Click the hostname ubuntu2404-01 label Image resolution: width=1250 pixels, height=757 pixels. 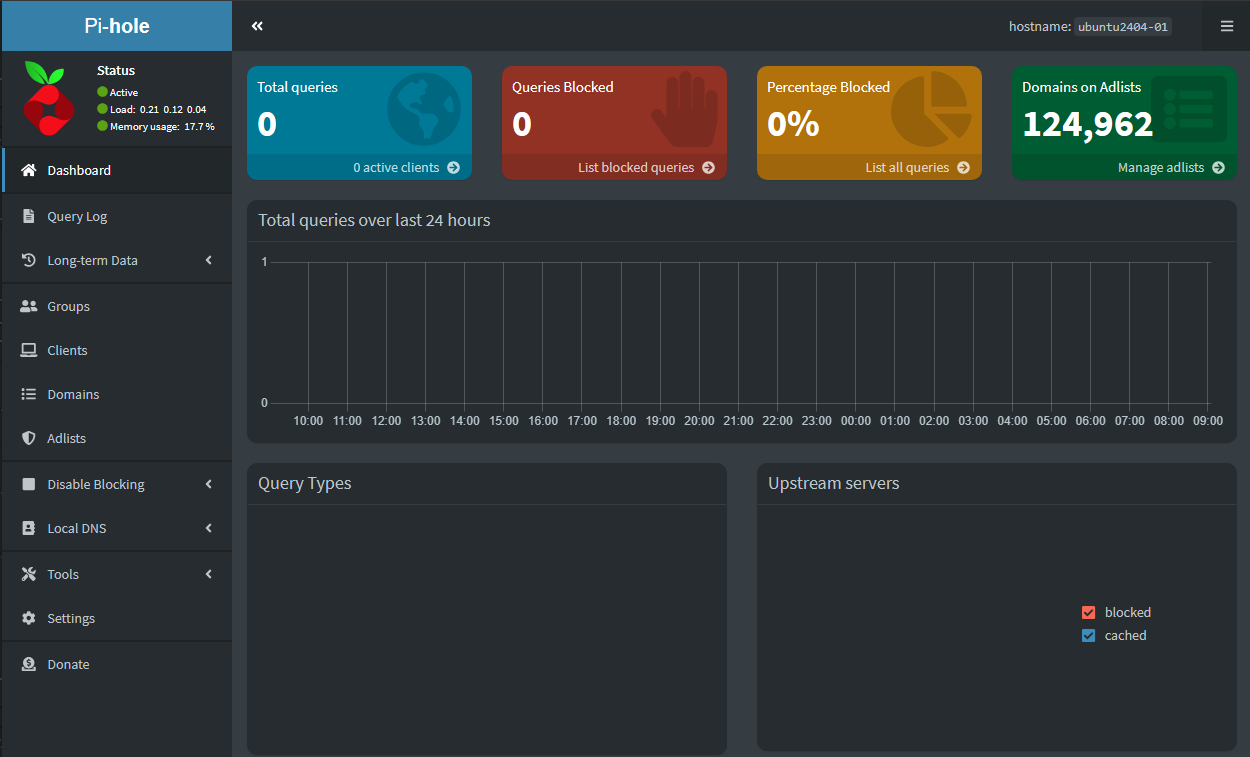click(x=1122, y=27)
